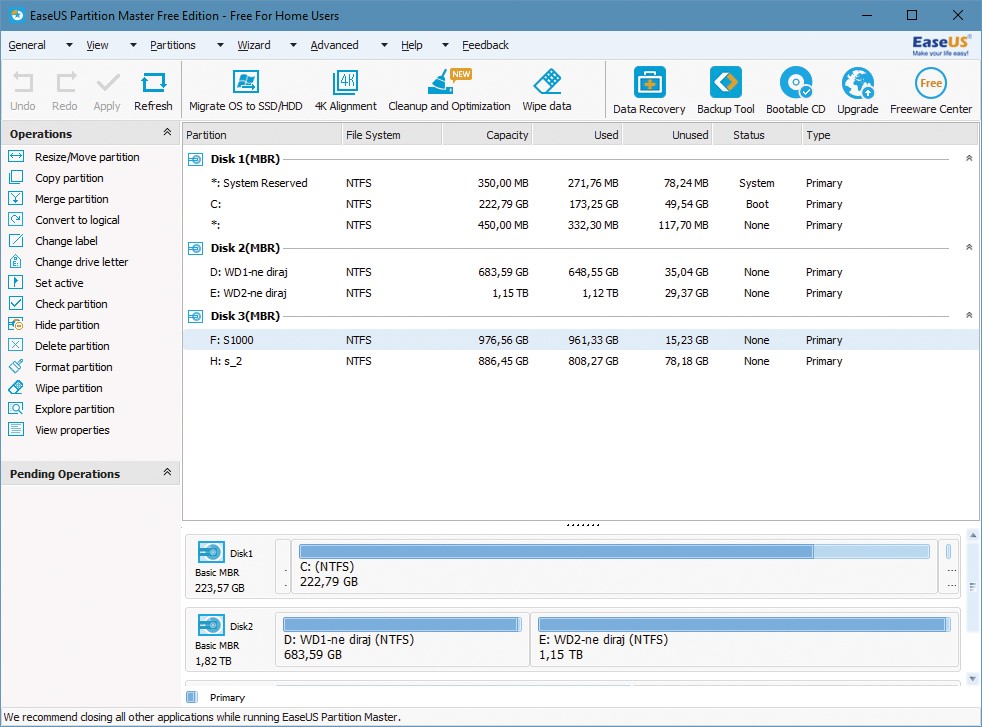Collapse the Disk 1(MBR) group

click(969, 158)
